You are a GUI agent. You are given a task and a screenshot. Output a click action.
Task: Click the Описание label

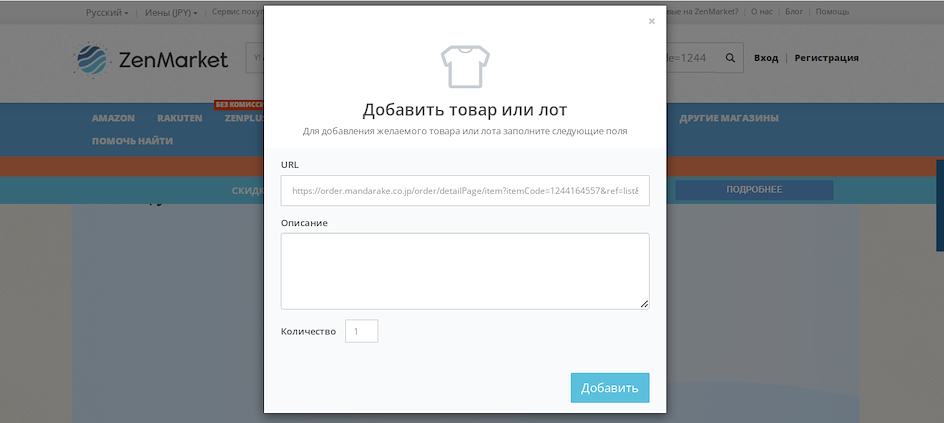304,223
